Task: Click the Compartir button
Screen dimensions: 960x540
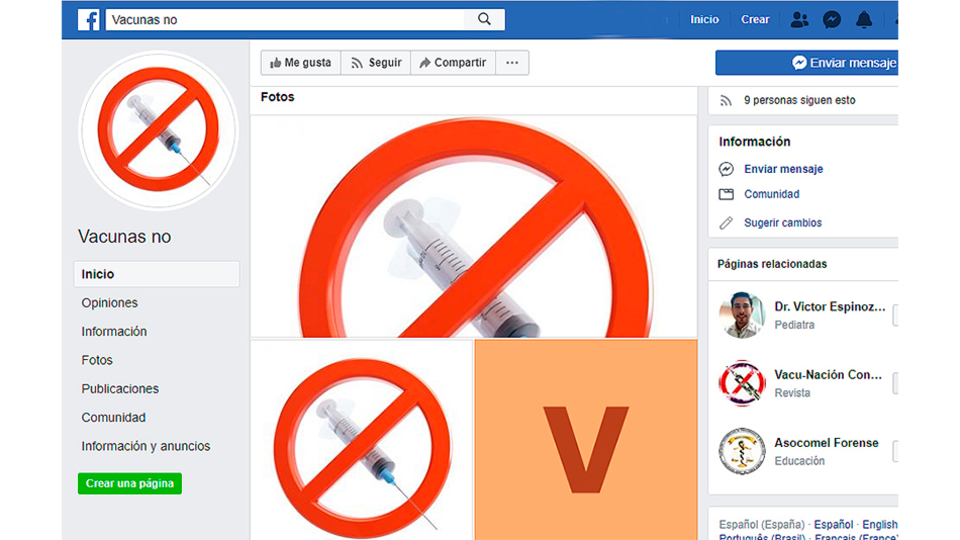Action: (x=453, y=62)
